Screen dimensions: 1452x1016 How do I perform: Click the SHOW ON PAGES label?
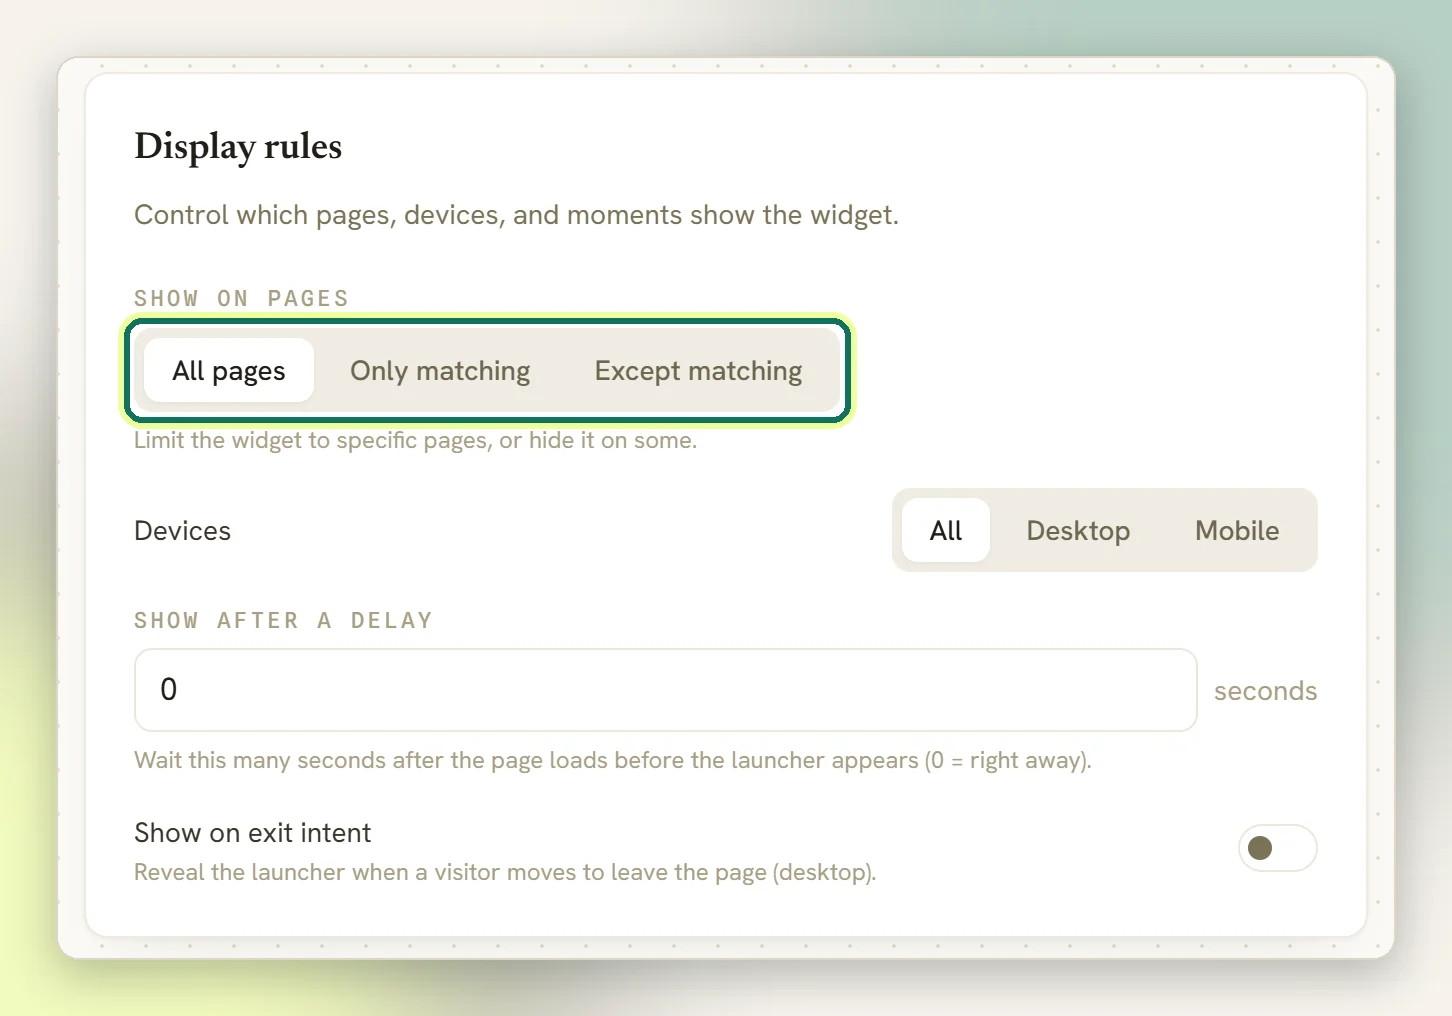(242, 298)
